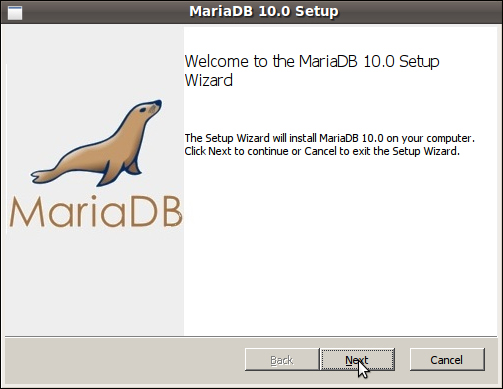Open the window menu icon in title bar
Viewport: 503px width, 389px height.
coord(15,13)
